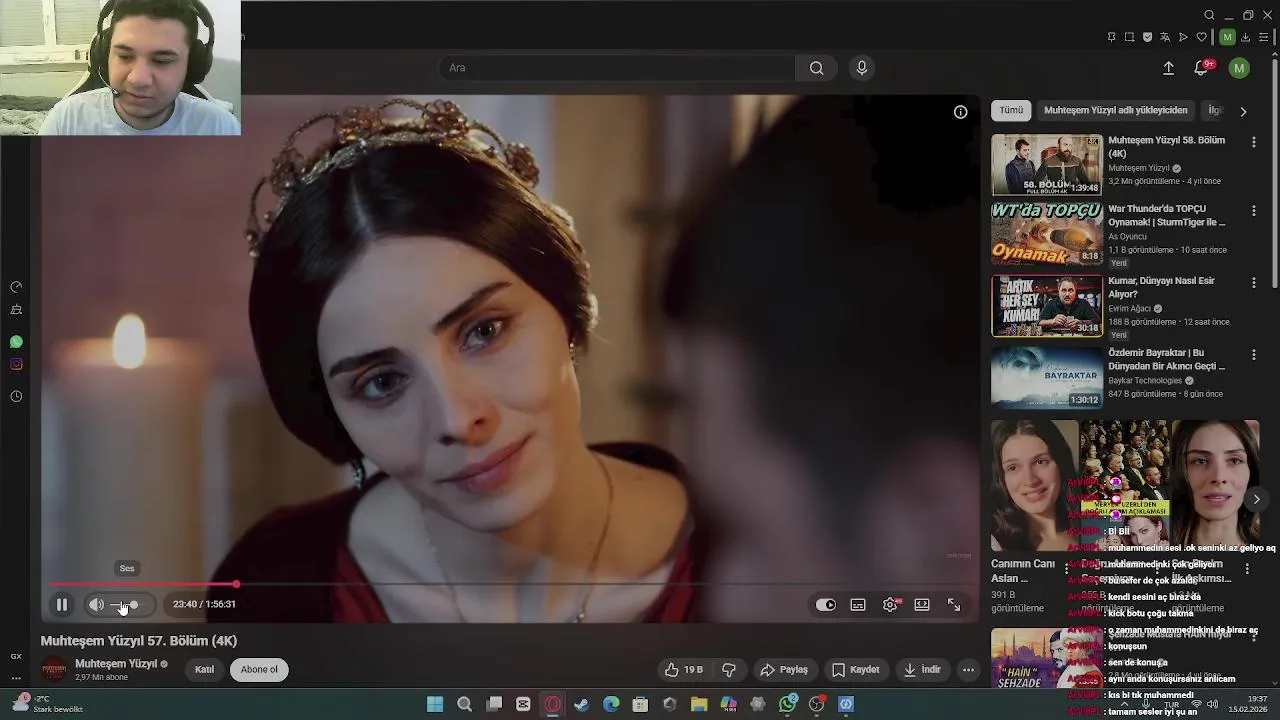Open YouTube account avatar menu

coord(1239,68)
